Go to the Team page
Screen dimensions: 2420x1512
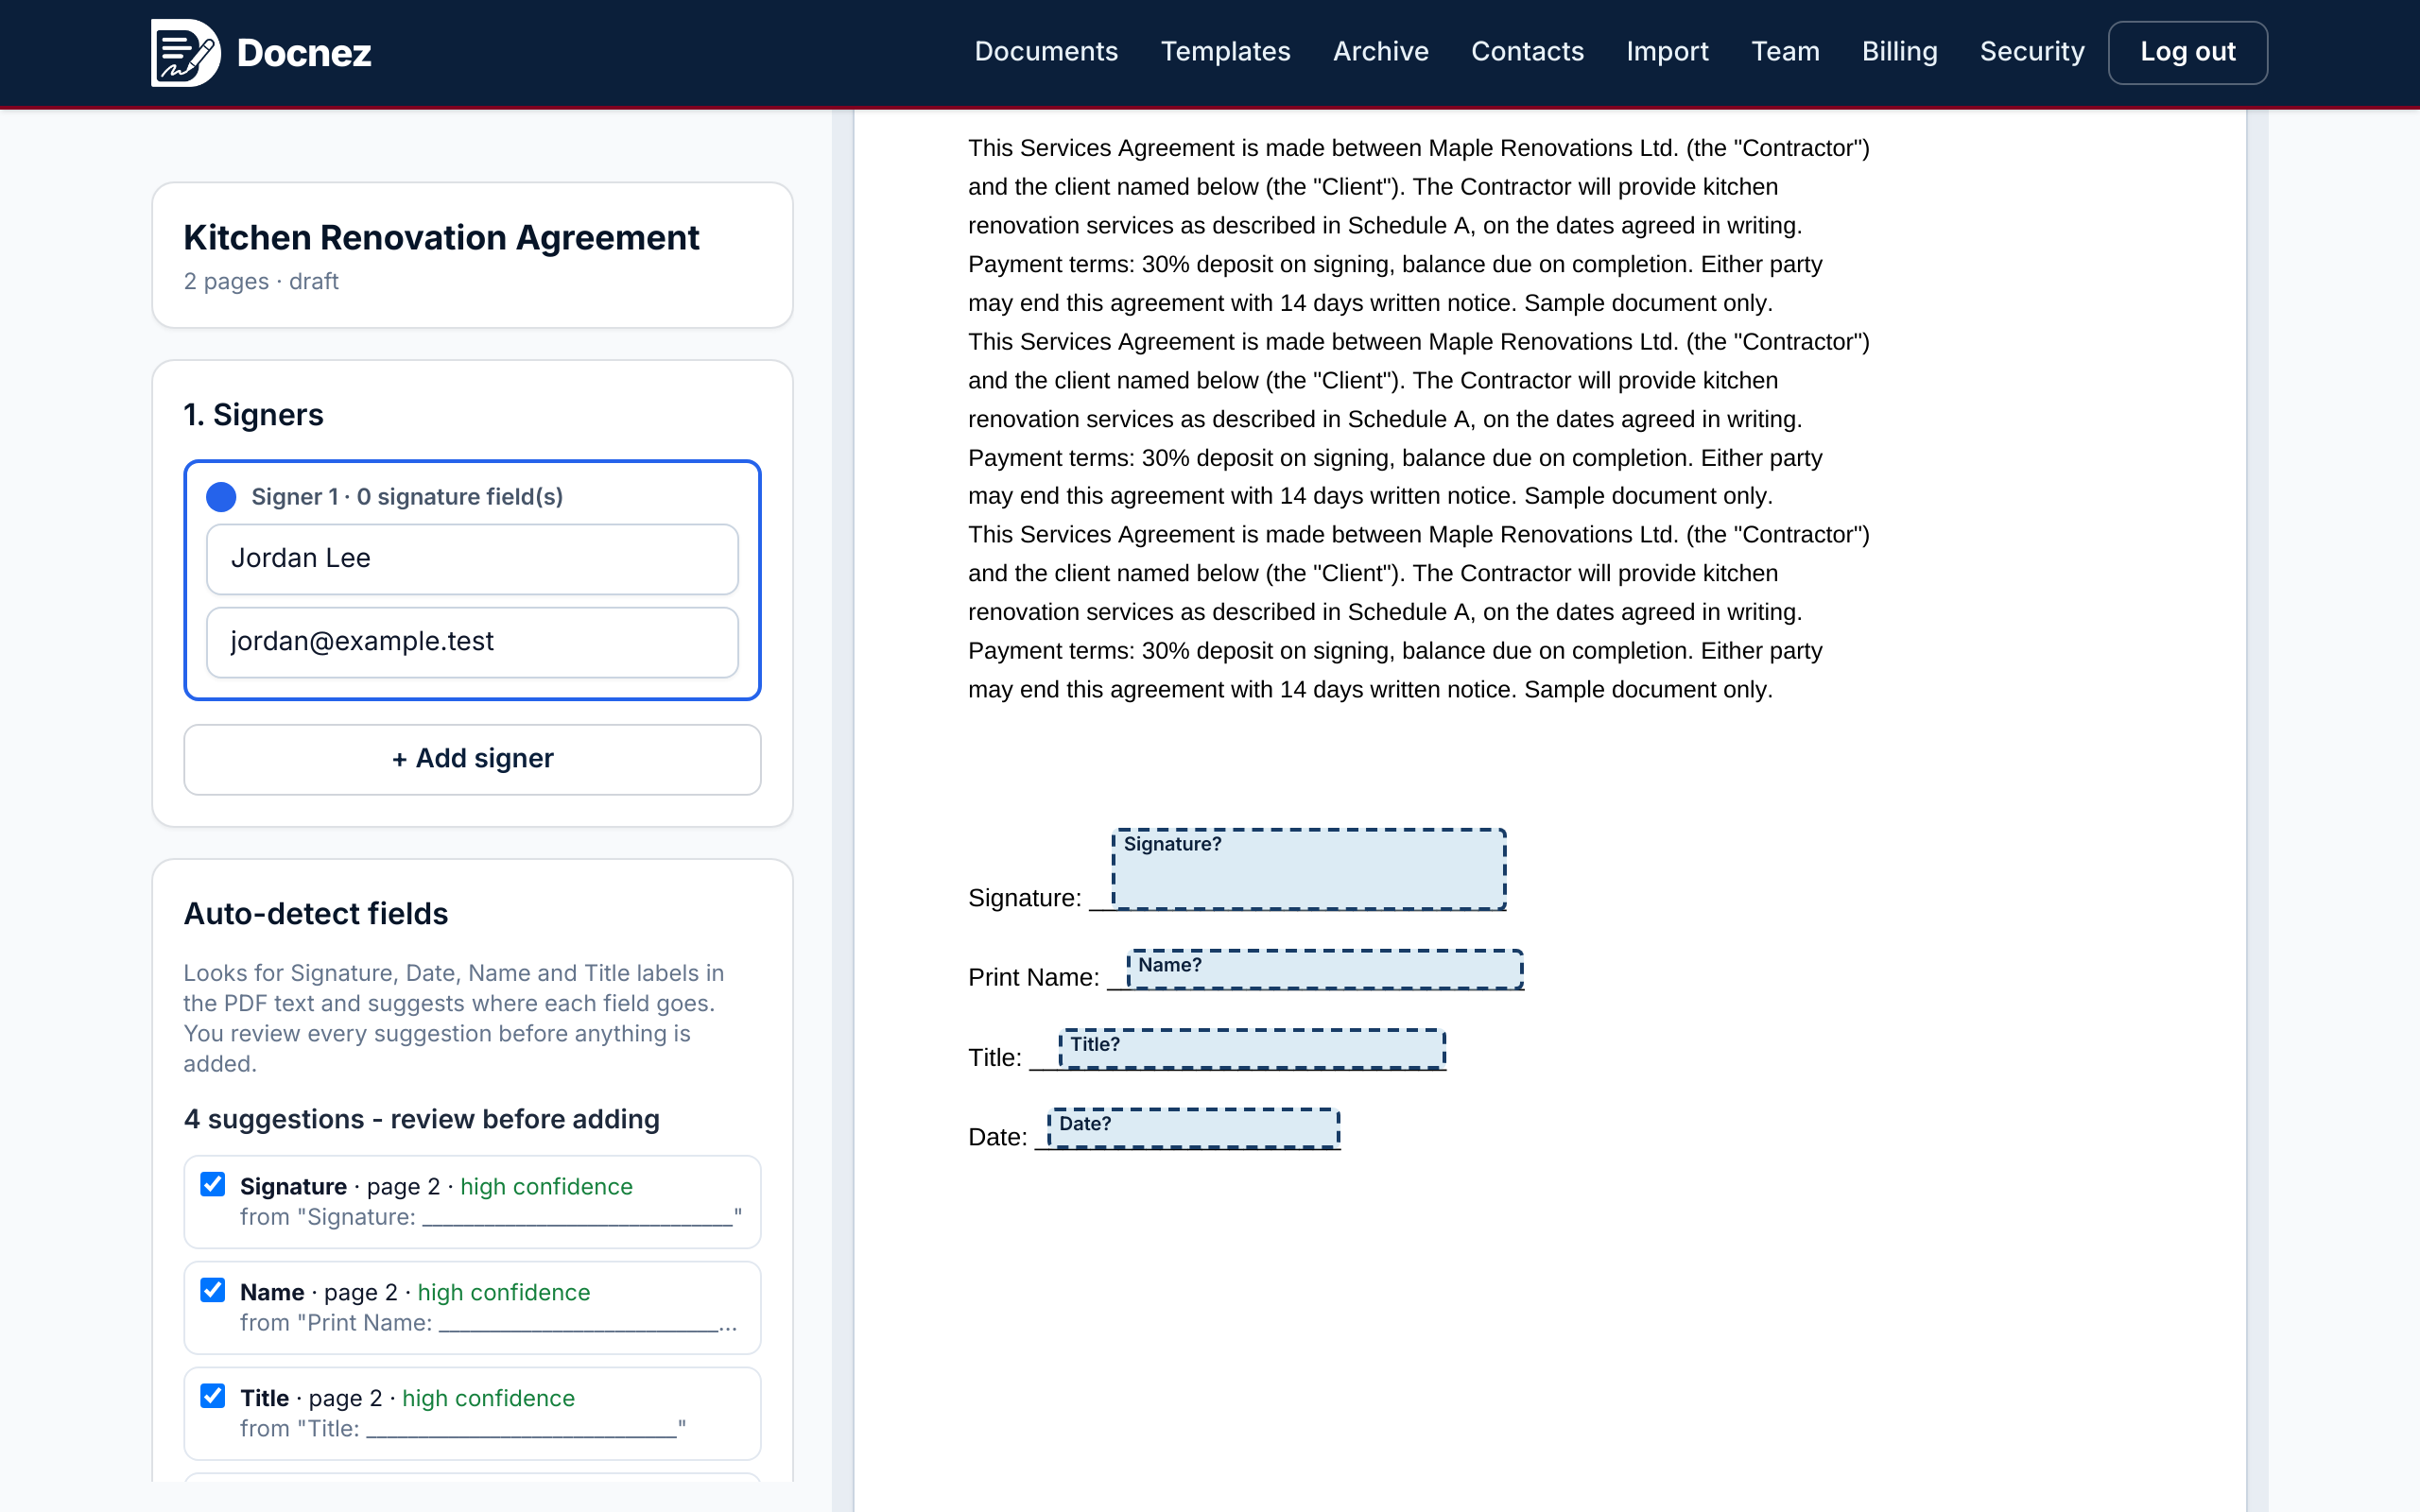tap(1785, 52)
